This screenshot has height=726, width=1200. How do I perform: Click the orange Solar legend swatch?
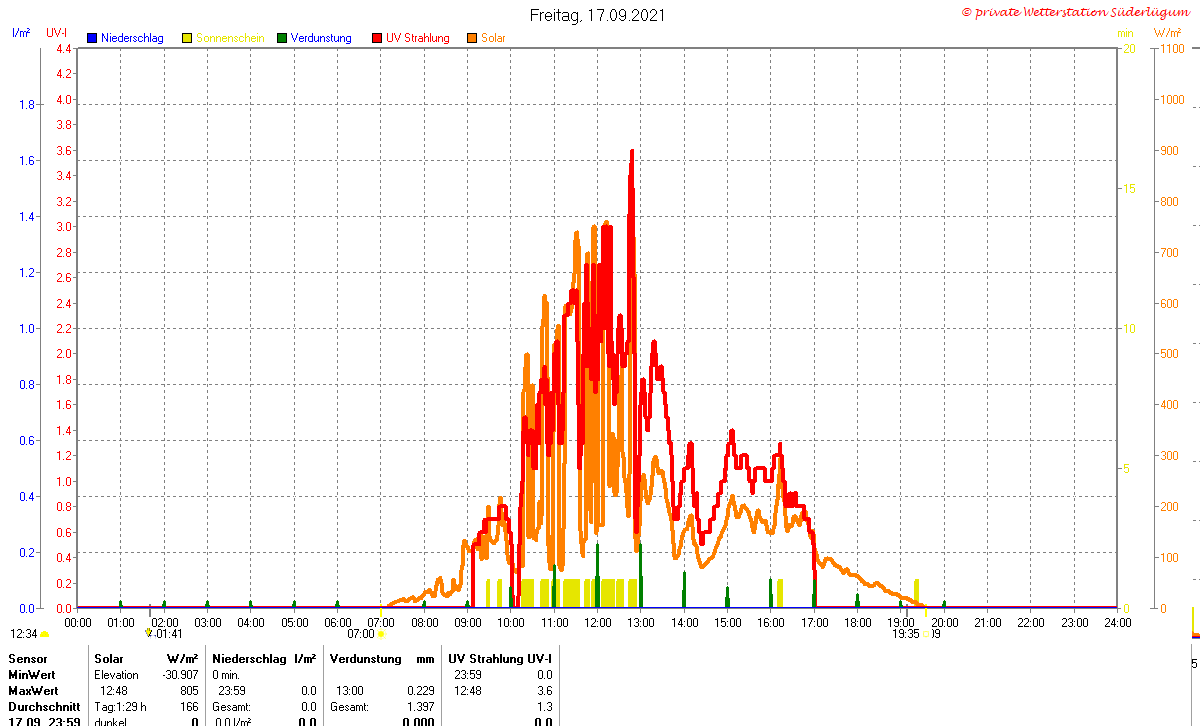click(472, 38)
